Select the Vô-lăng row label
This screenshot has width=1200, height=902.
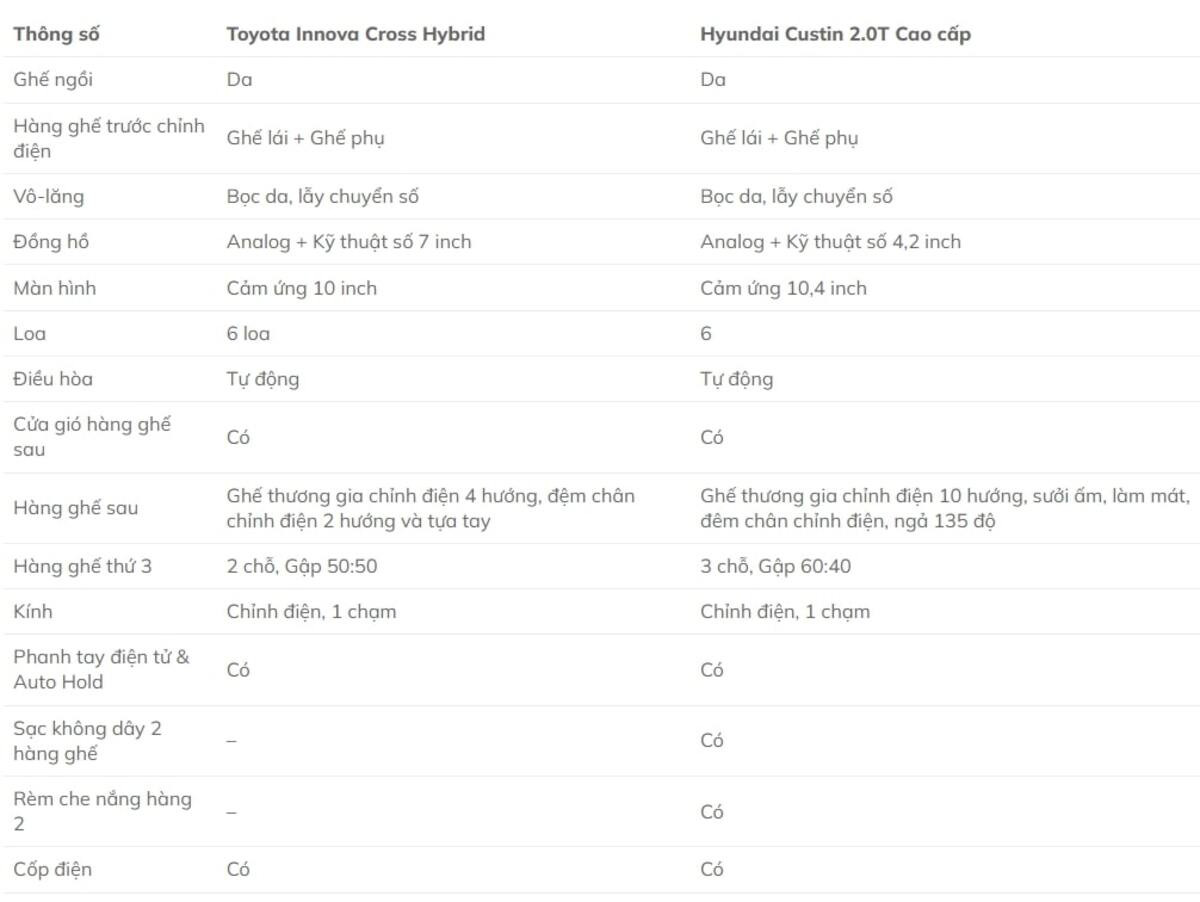pyautogui.click(x=48, y=196)
